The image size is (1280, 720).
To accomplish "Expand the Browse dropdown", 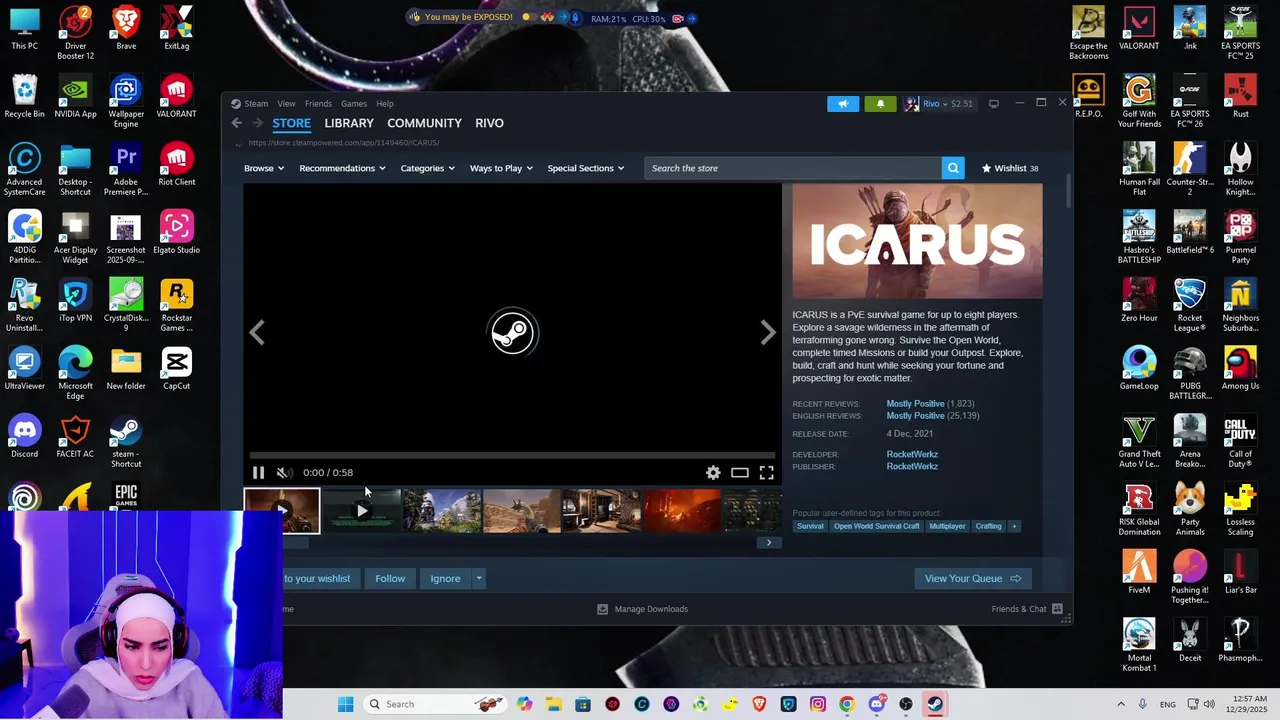I will point(264,168).
